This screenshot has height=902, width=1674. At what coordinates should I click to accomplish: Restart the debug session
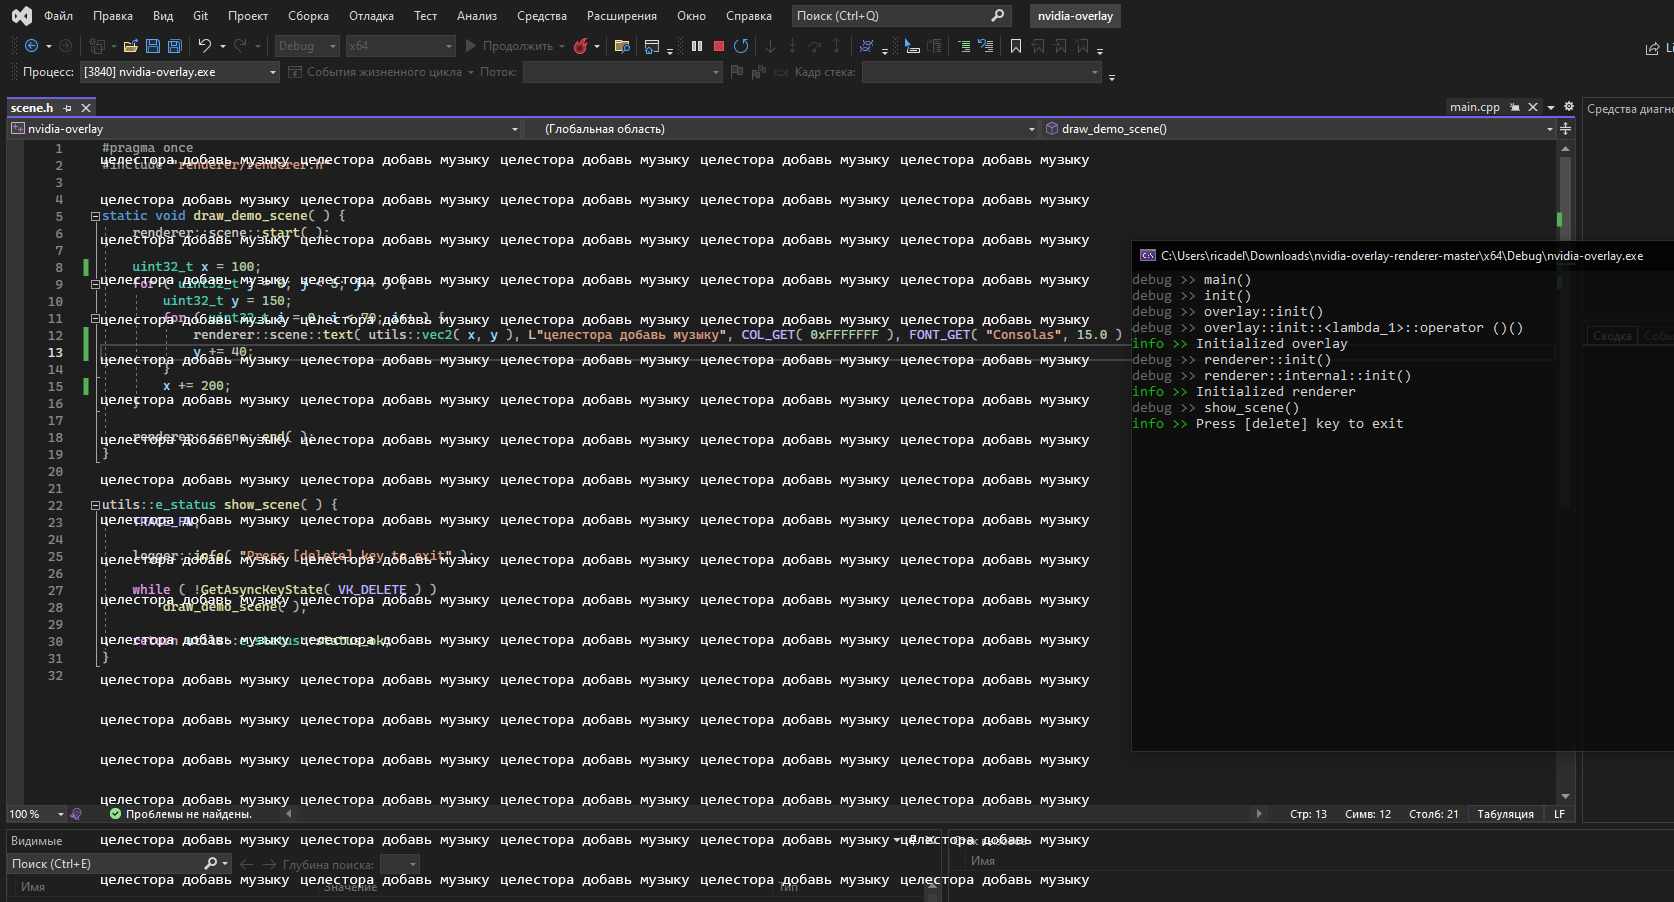(x=741, y=46)
